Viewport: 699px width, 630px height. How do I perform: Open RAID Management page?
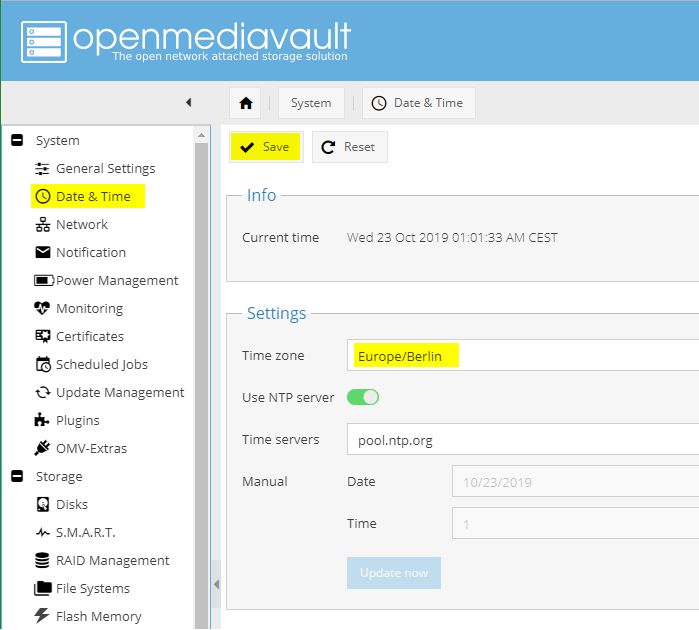tap(113, 560)
